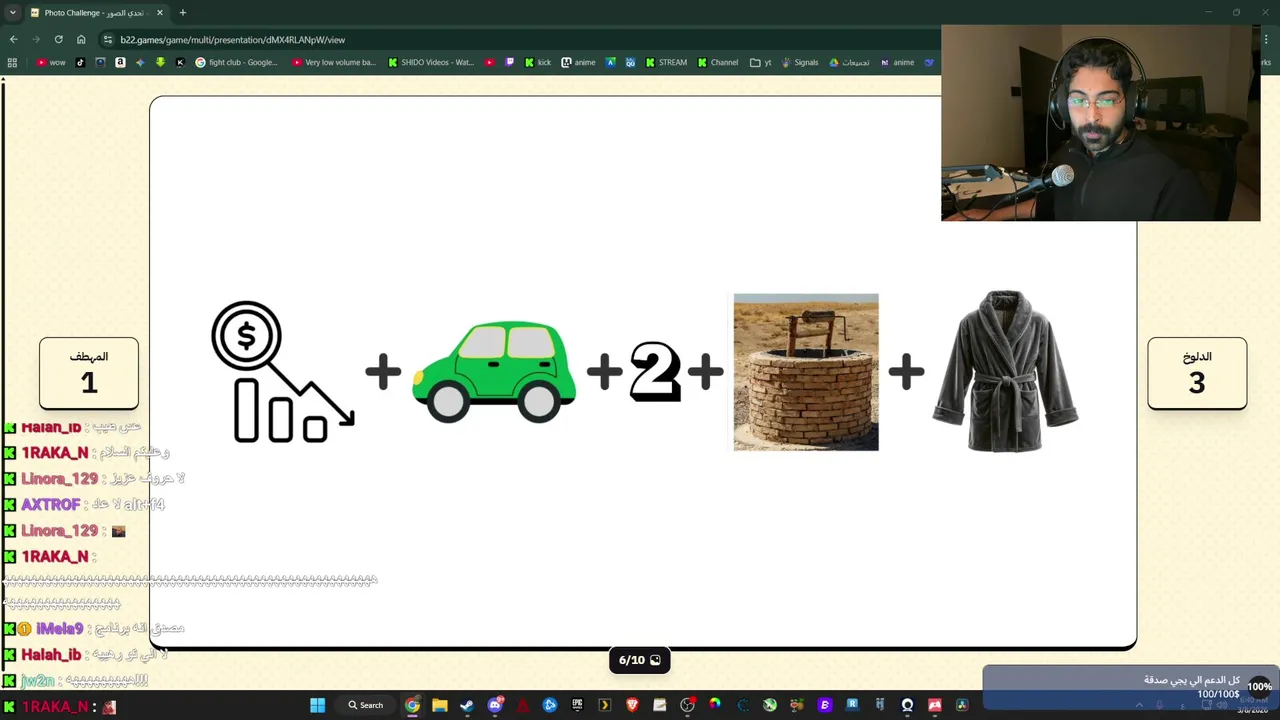Close the Photo Challenge tab
The height and width of the screenshot is (720, 1280).
(160, 13)
